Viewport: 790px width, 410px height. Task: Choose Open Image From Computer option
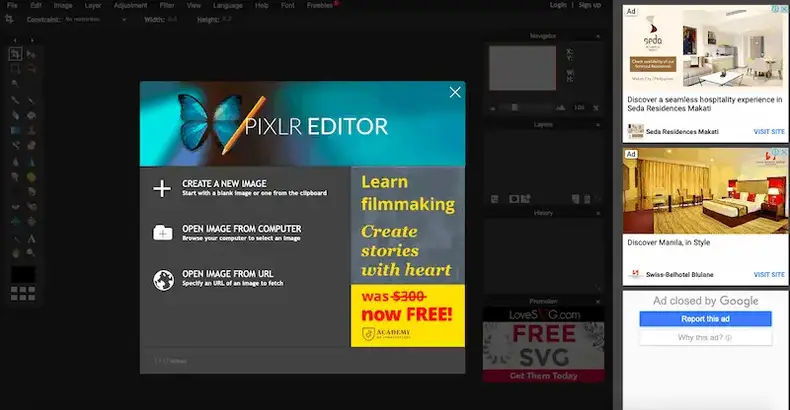[241, 233]
